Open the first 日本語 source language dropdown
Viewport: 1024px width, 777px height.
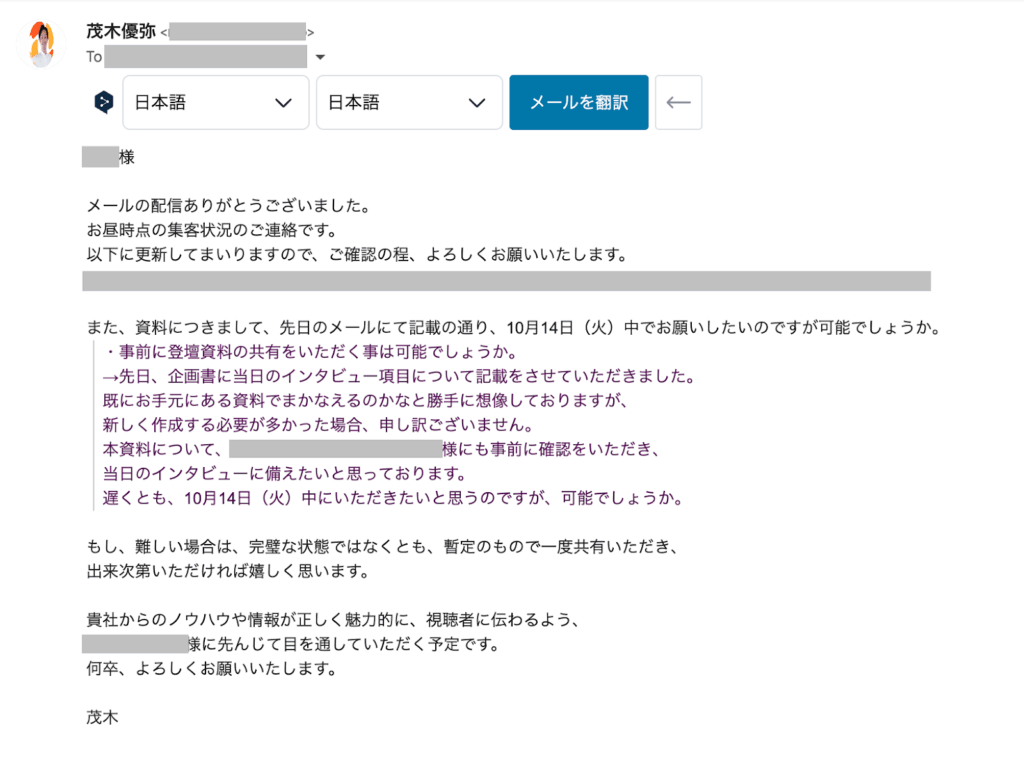click(x=215, y=102)
